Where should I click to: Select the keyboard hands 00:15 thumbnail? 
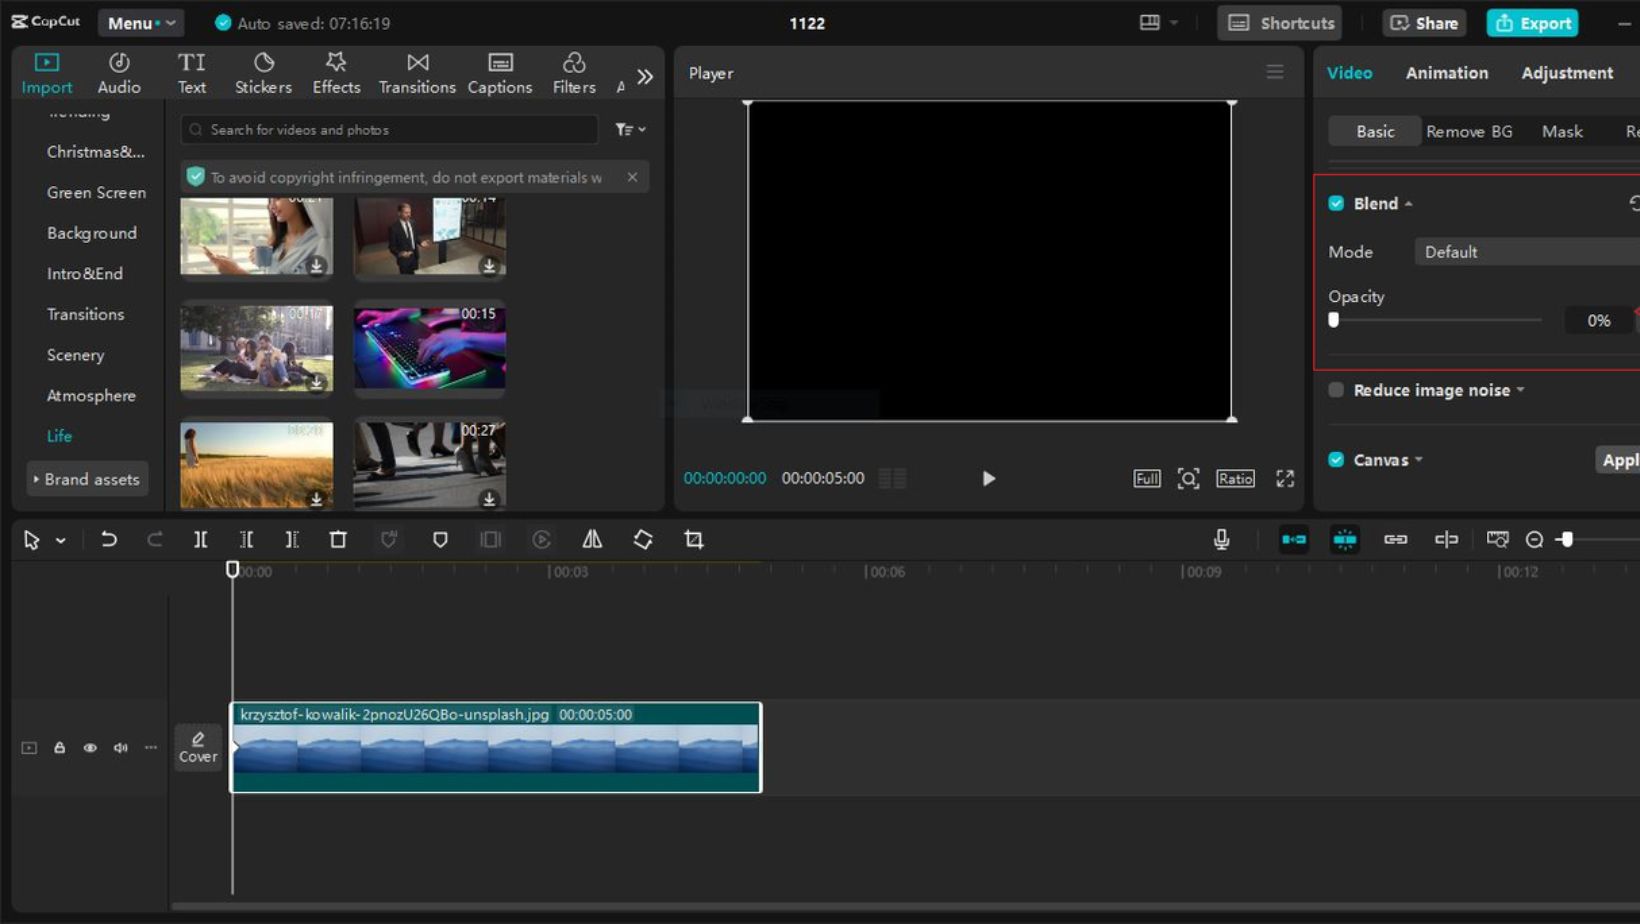click(429, 346)
